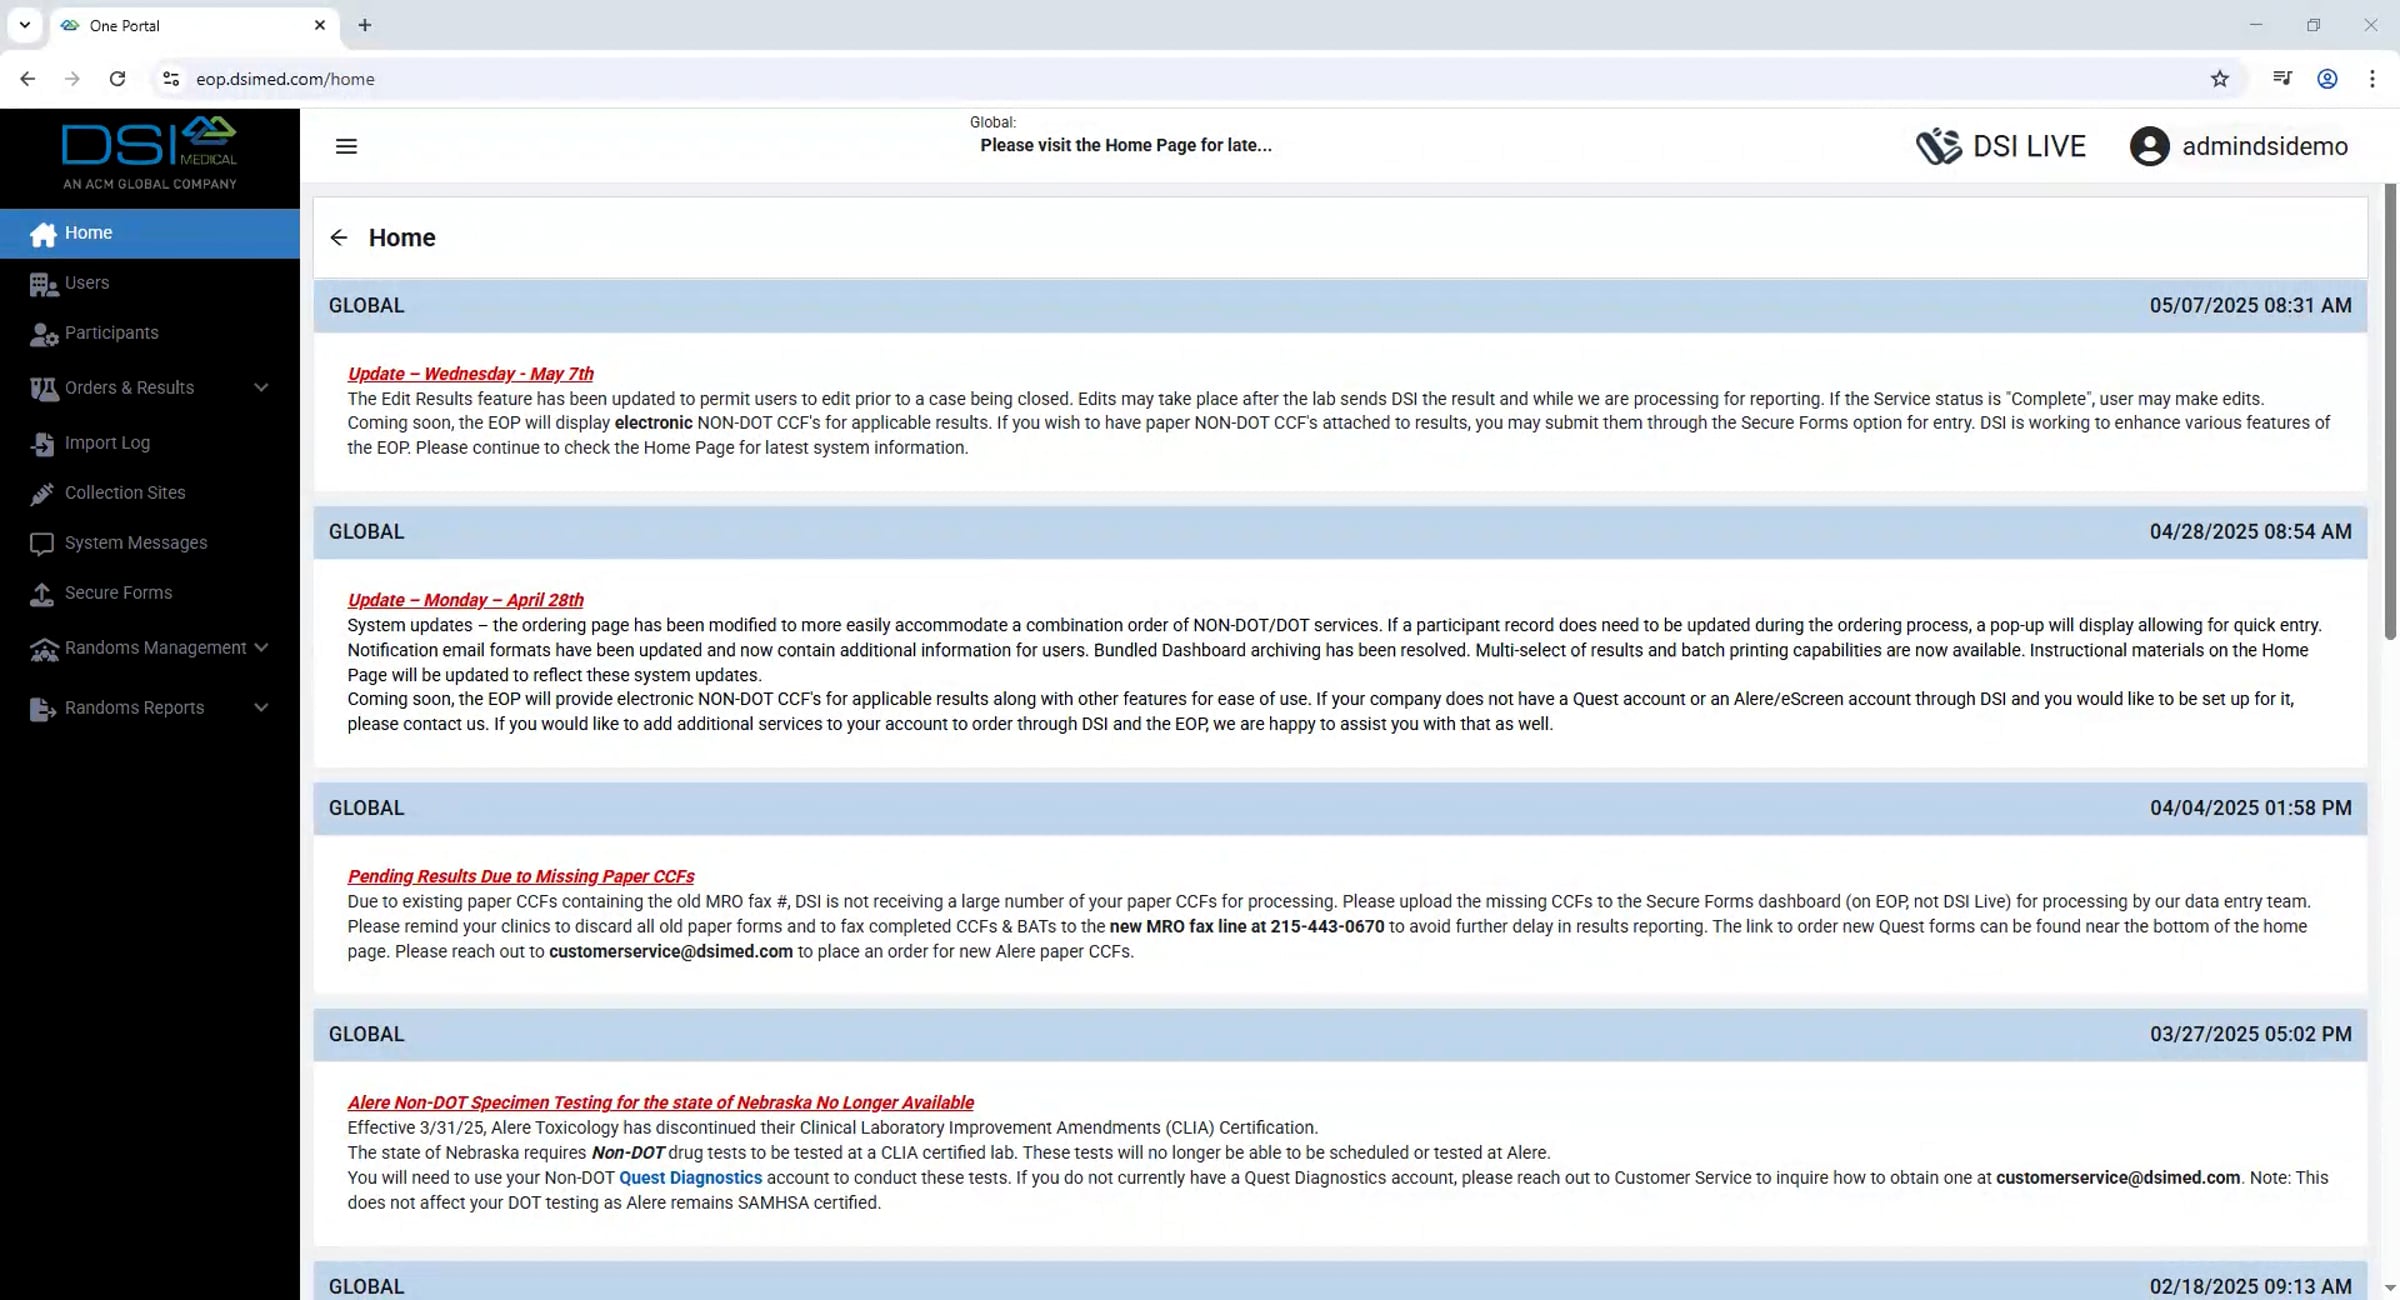Expand the Randoms Management chevron
The height and width of the screenshot is (1300, 2400).
(261, 647)
